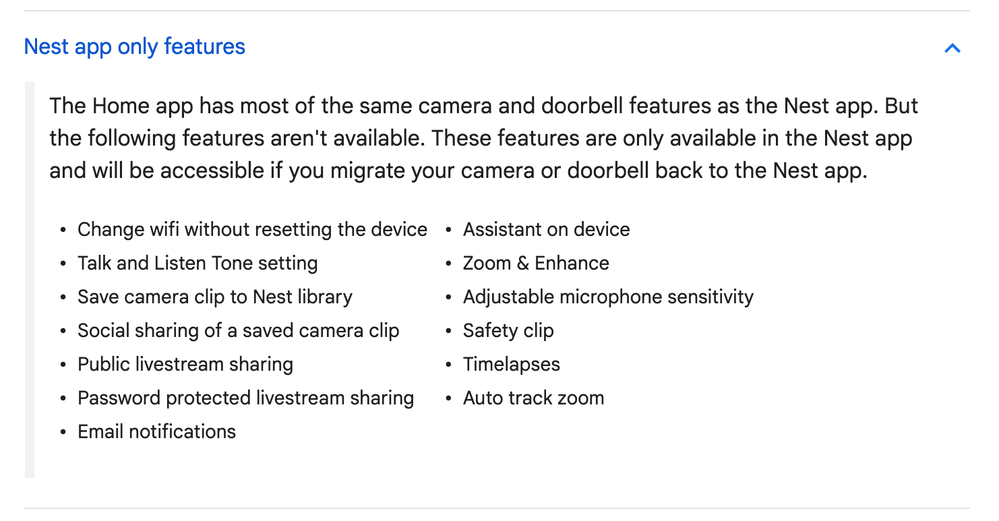
Task: Click the "Safety clip" list item
Action: (x=508, y=331)
